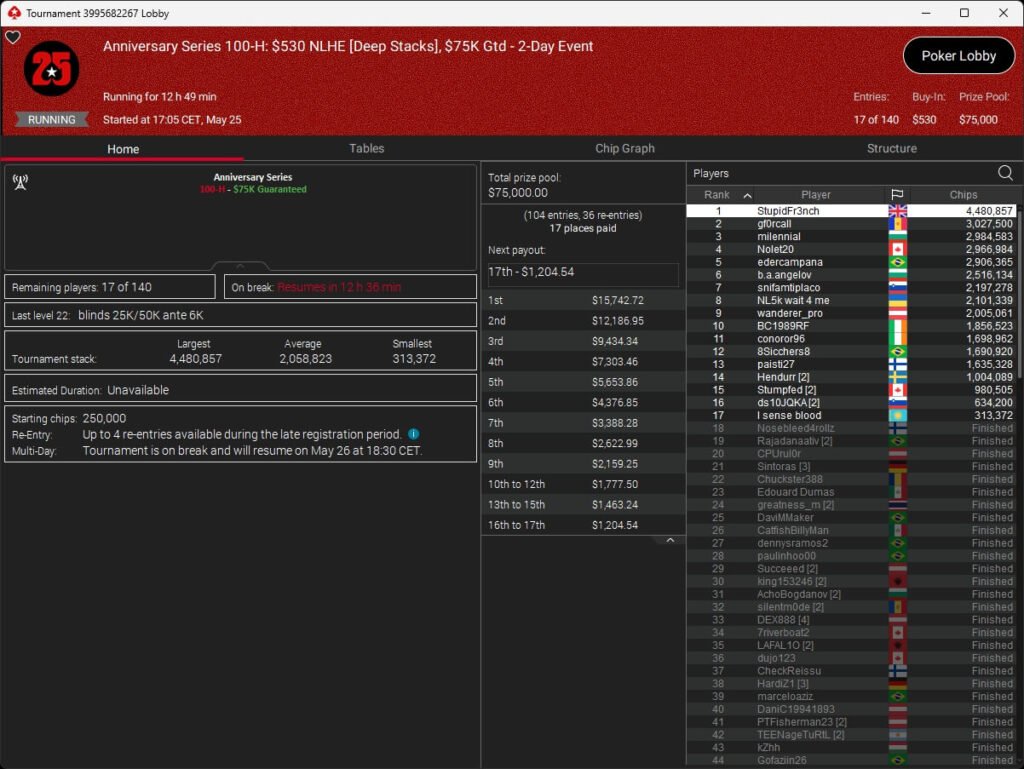Click the Last level 22 blinds row

[240, 315]
